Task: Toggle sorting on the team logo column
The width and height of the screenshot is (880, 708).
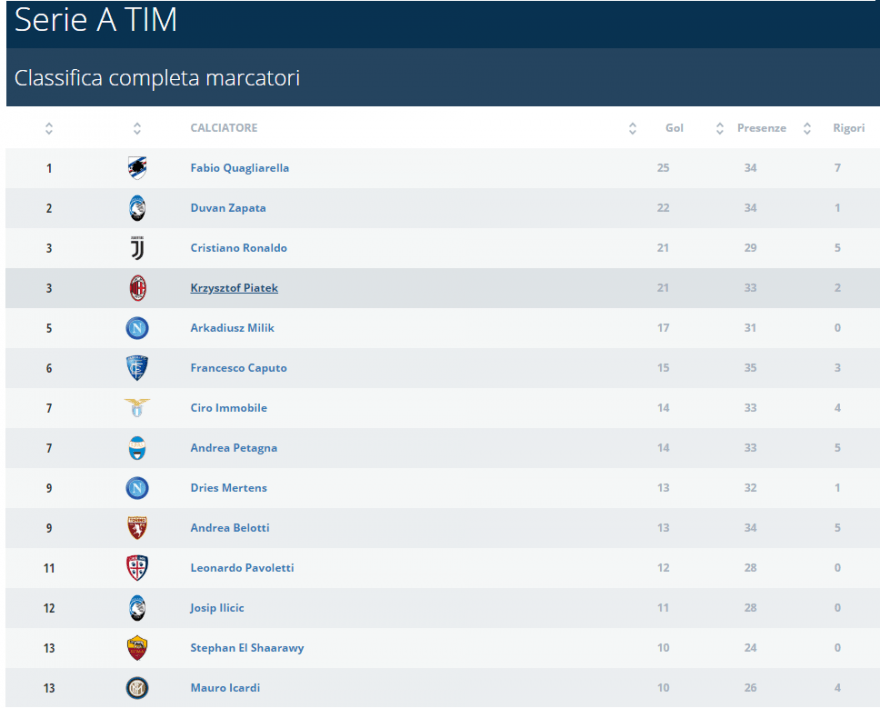Action: 137,128
